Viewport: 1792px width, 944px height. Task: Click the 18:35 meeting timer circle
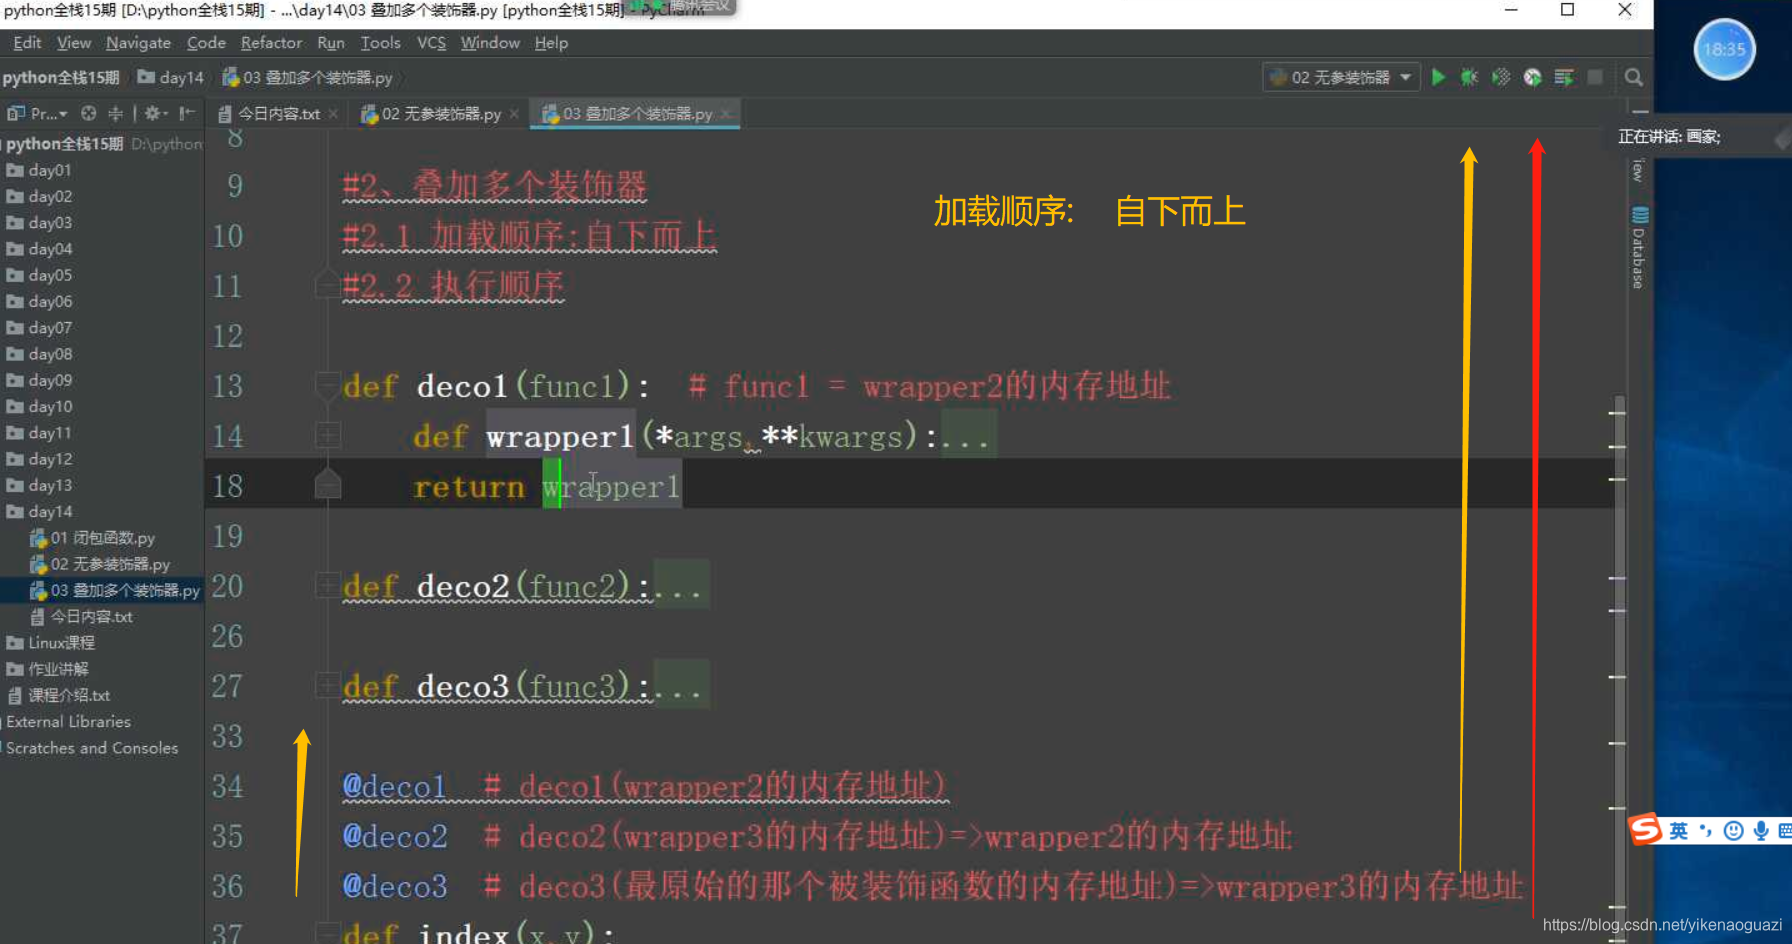pos(1724,49)
